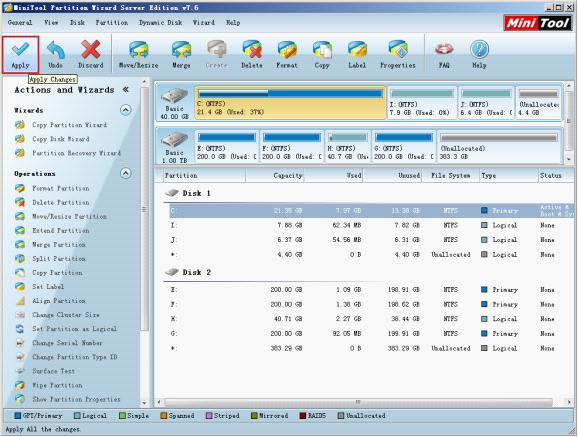The image size is (578, 437).
Task: Open the Properties toolbar icon
Action: click(398, 50)
